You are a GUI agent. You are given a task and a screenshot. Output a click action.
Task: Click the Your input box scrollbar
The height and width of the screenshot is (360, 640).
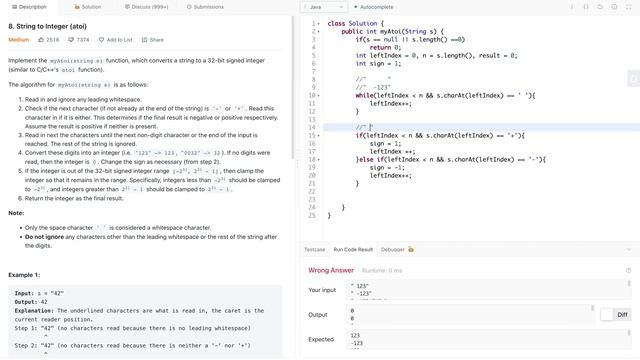pos(629,283)
